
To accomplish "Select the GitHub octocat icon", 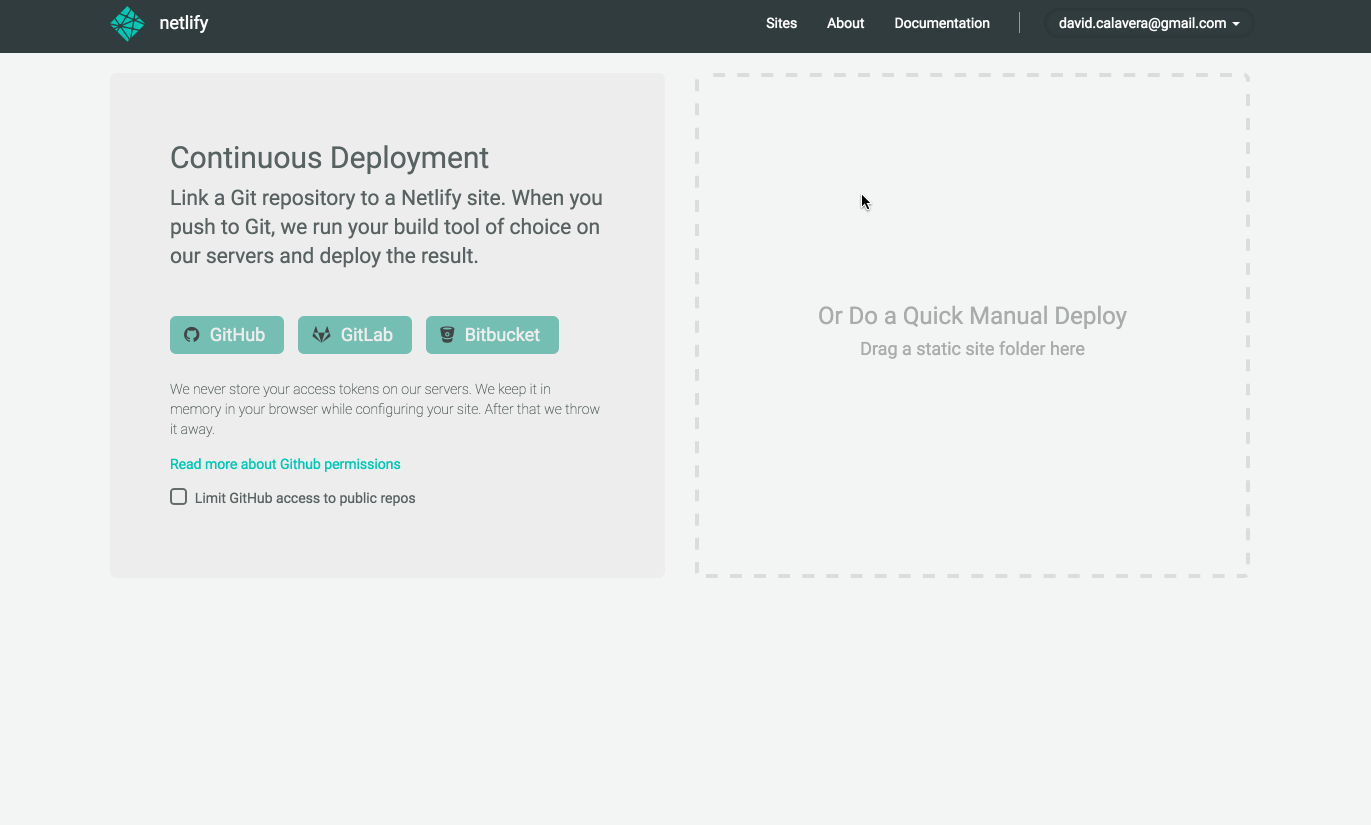I will point(192,334).
